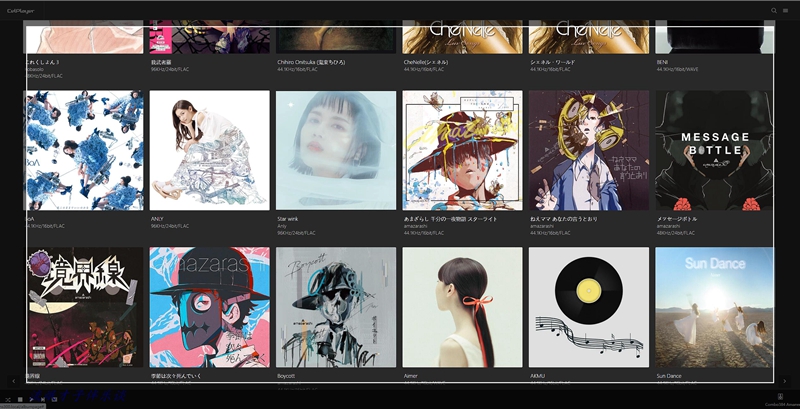
Task: Open the Sun Dance album cover
Action: click(714, 308)
